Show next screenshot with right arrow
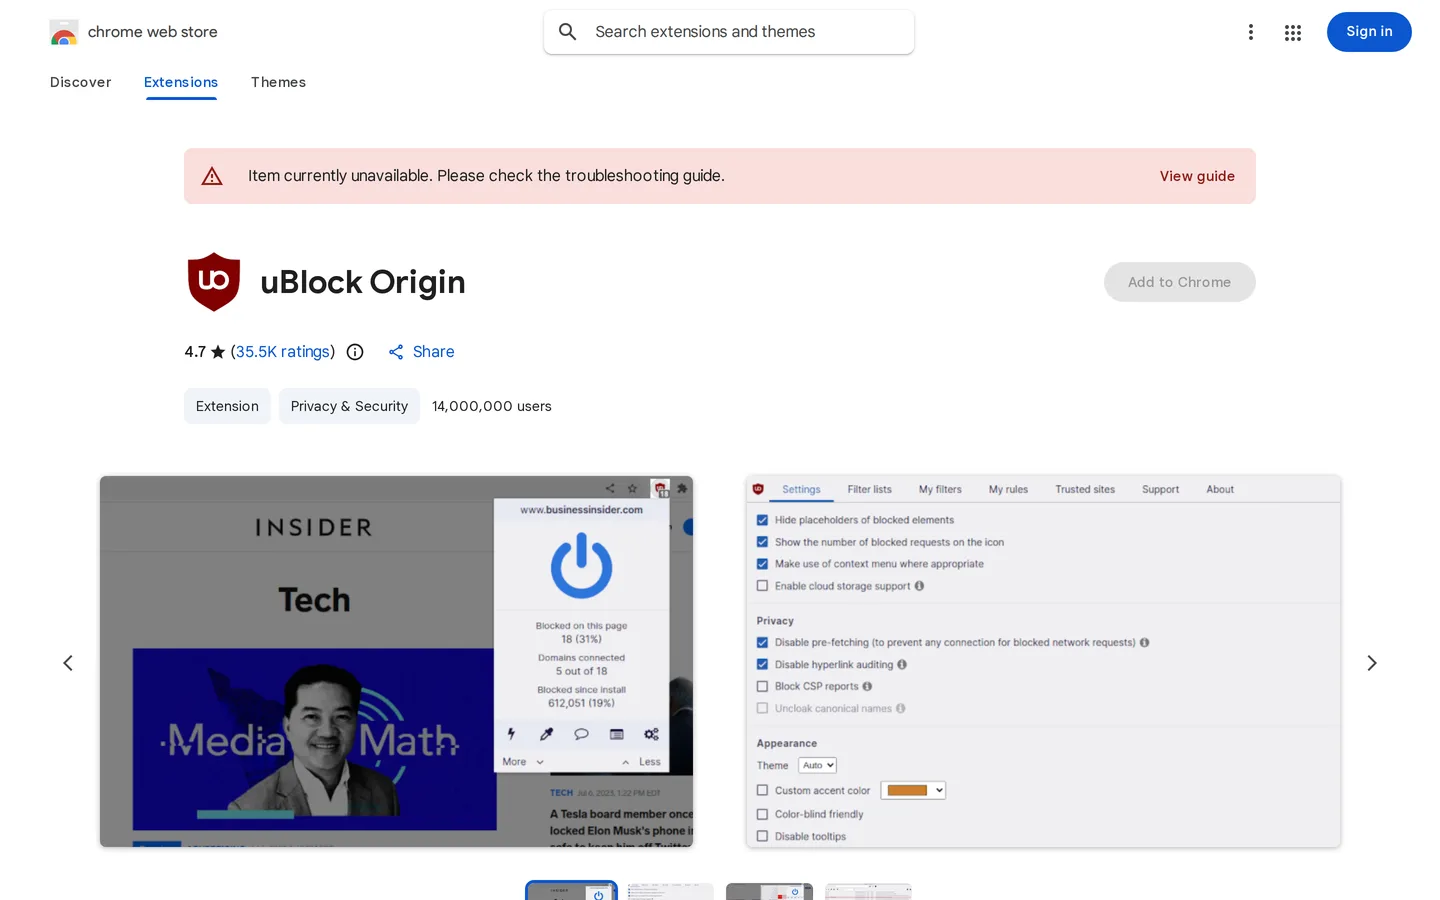 coord(1372,663)
